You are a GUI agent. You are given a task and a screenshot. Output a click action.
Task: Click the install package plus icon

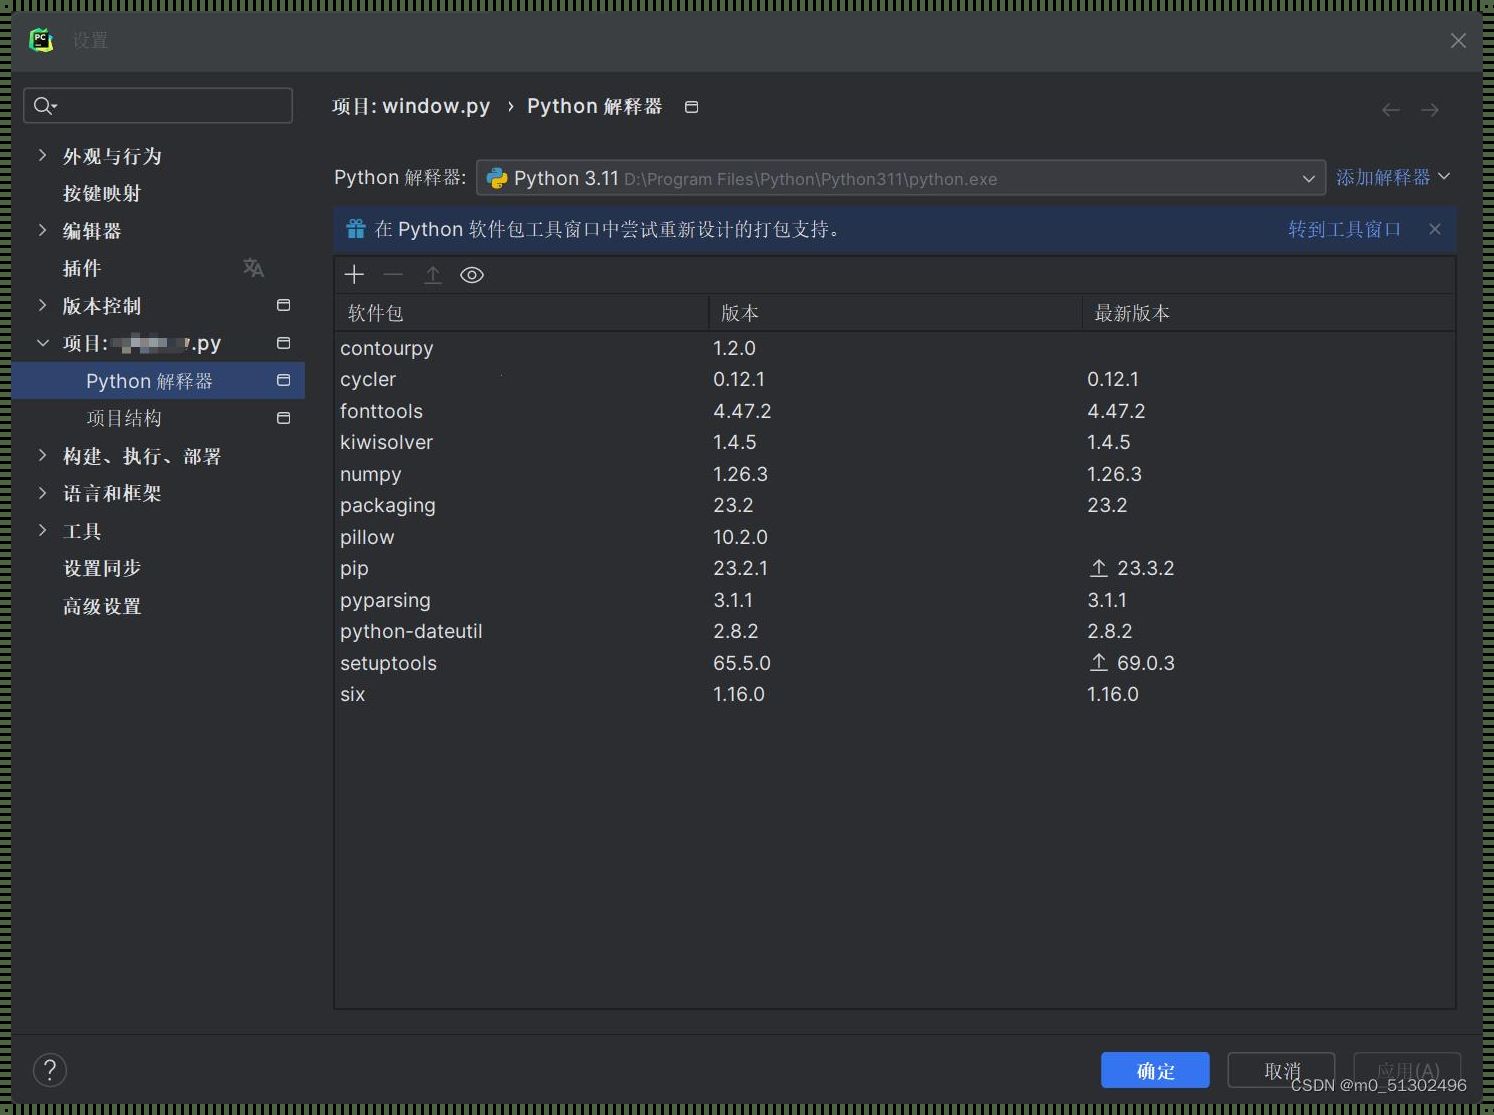[354, 275]
